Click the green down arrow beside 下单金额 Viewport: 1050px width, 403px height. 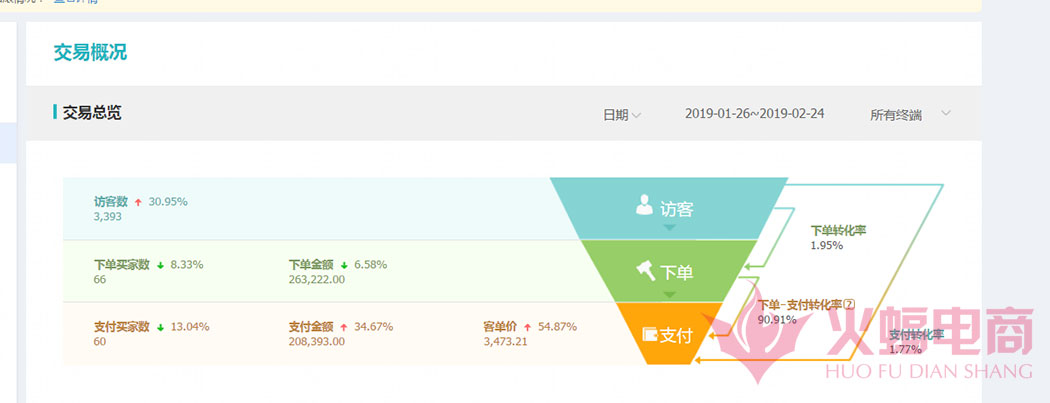coord(344,265)
